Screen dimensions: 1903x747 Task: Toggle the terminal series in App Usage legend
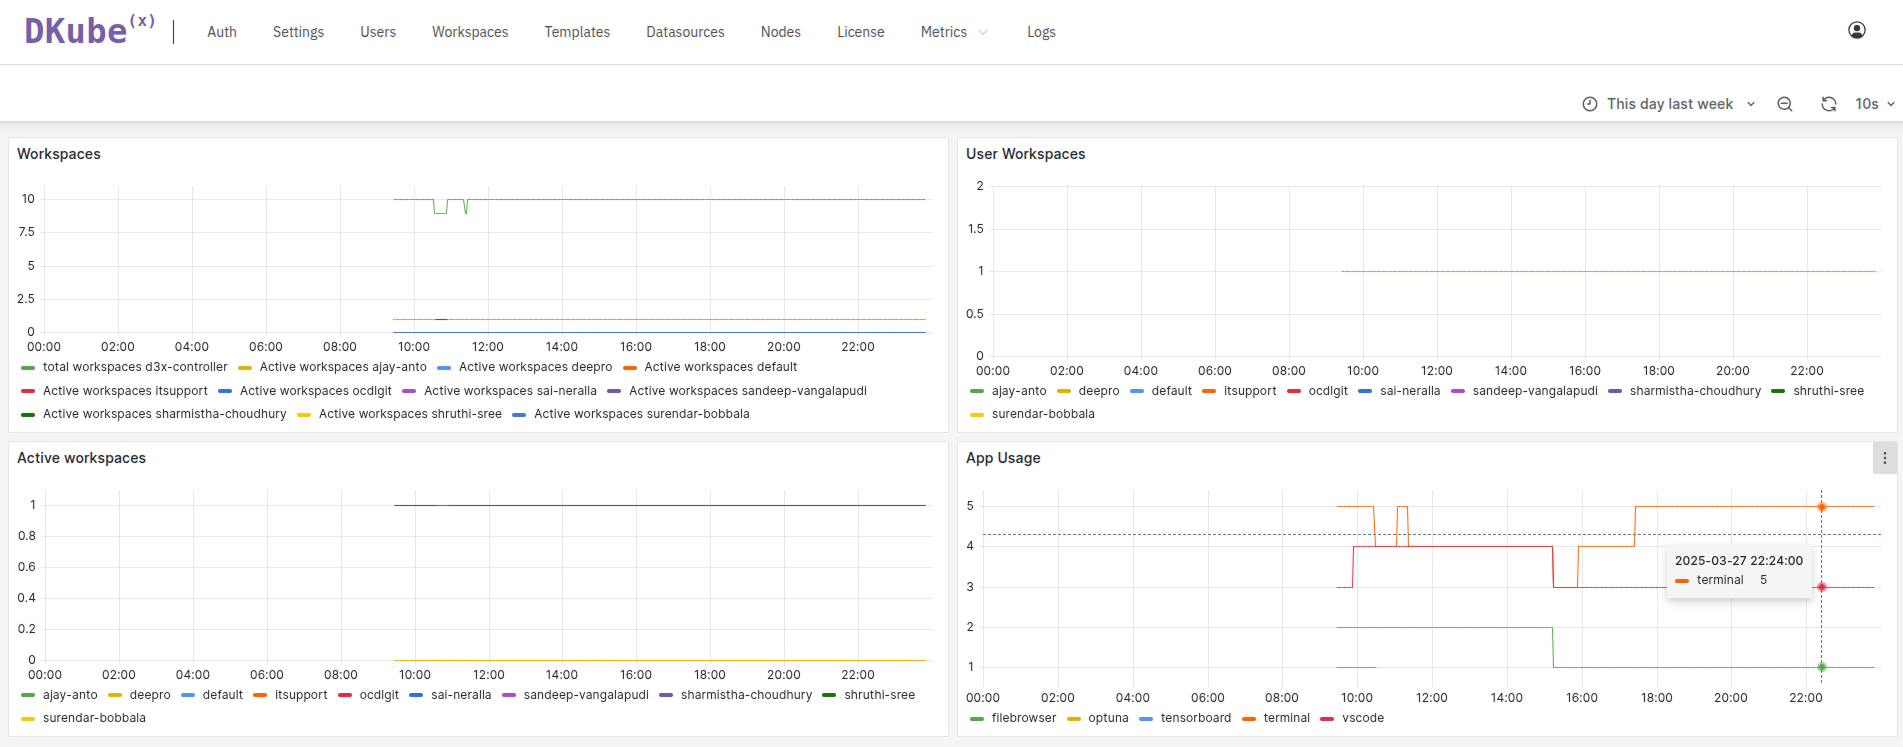pyautogui.click(x=1285, y=718)
